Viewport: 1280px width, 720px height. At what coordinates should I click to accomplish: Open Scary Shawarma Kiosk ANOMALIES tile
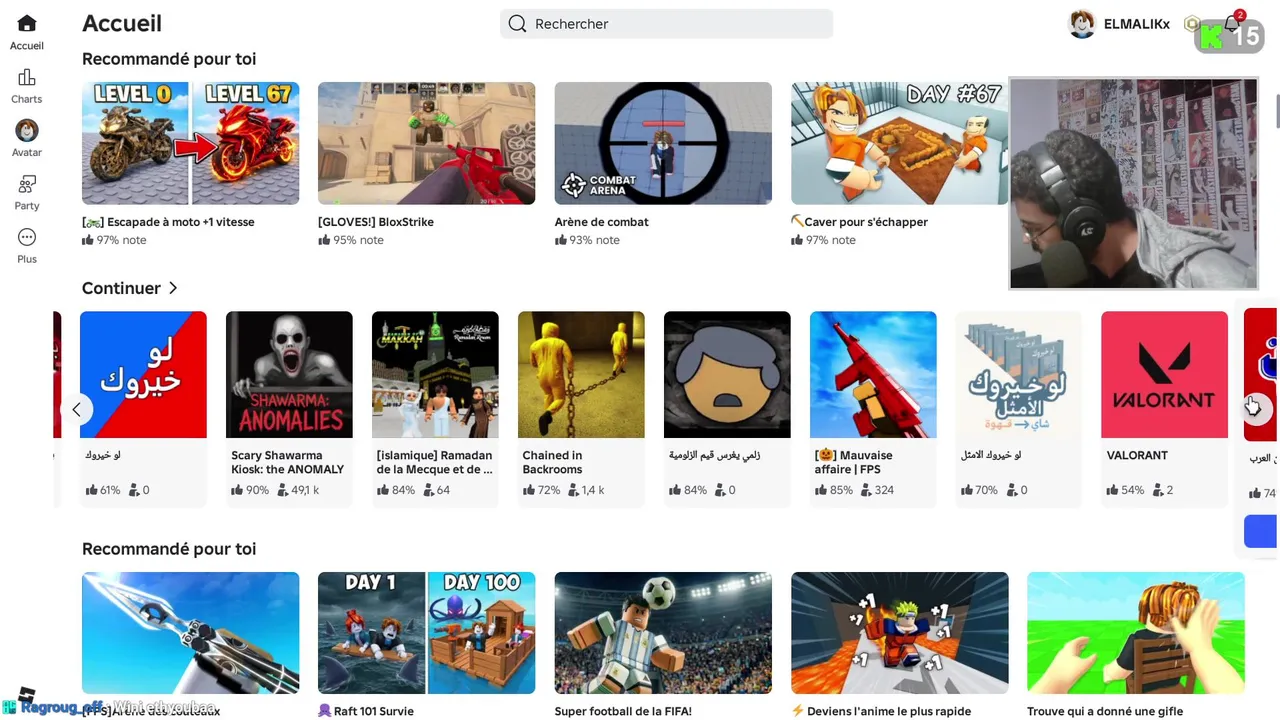coord(289,374)
